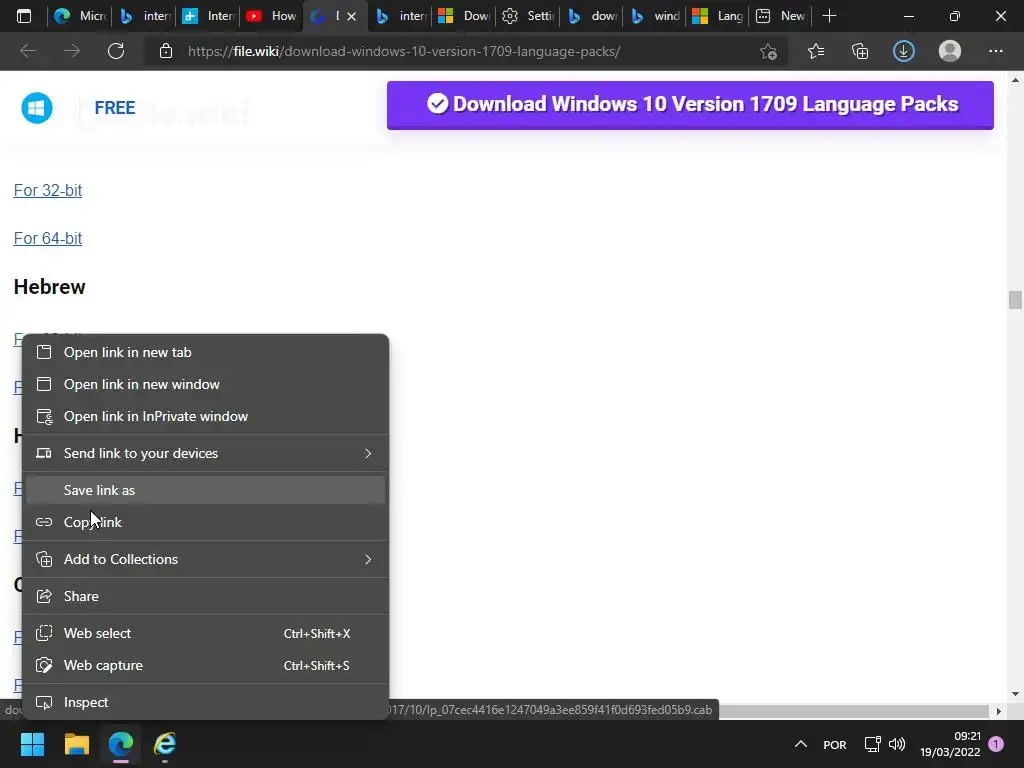1024x768 pixels.
Task: Switch to the 'Lang' Microsoft tab
Action: coord(718,16)
